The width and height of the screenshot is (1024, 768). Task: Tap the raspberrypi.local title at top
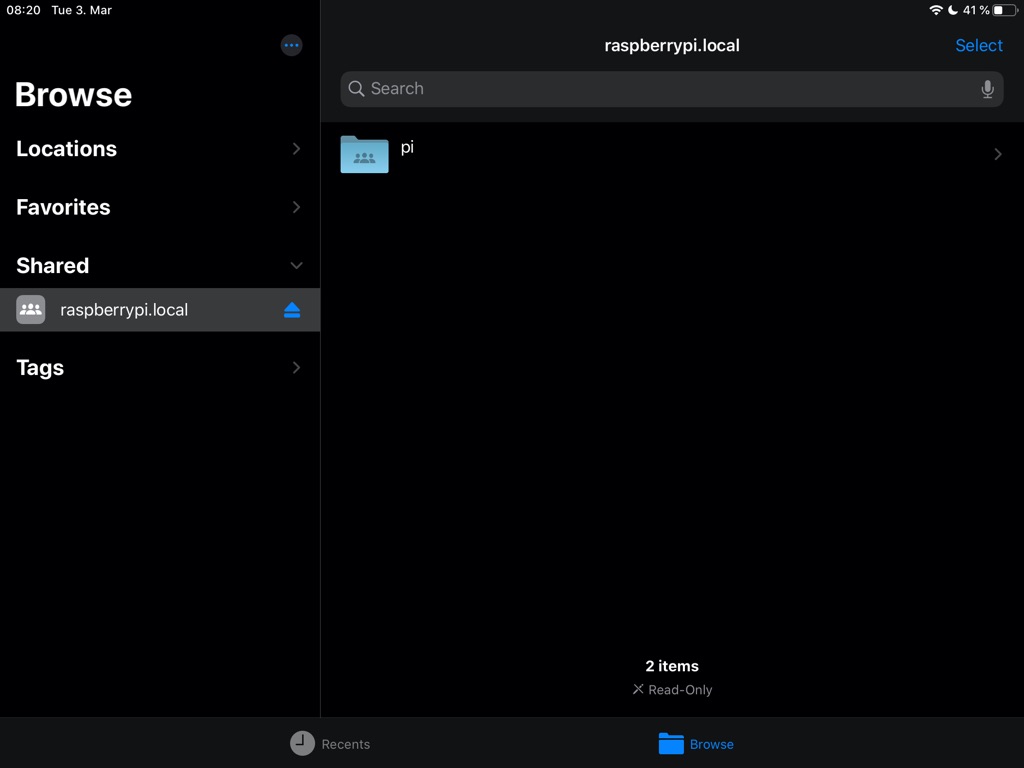671,45
